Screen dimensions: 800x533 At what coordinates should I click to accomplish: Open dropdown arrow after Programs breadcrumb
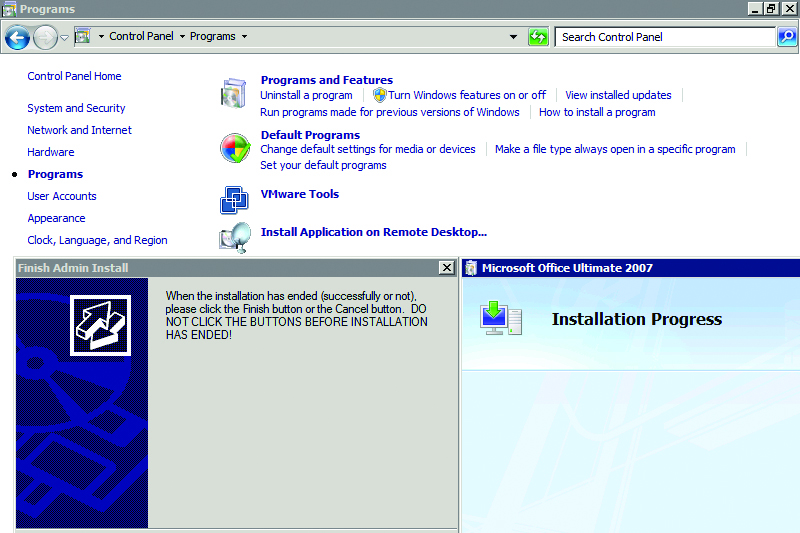pyautogui.click(x=244, y=37)
